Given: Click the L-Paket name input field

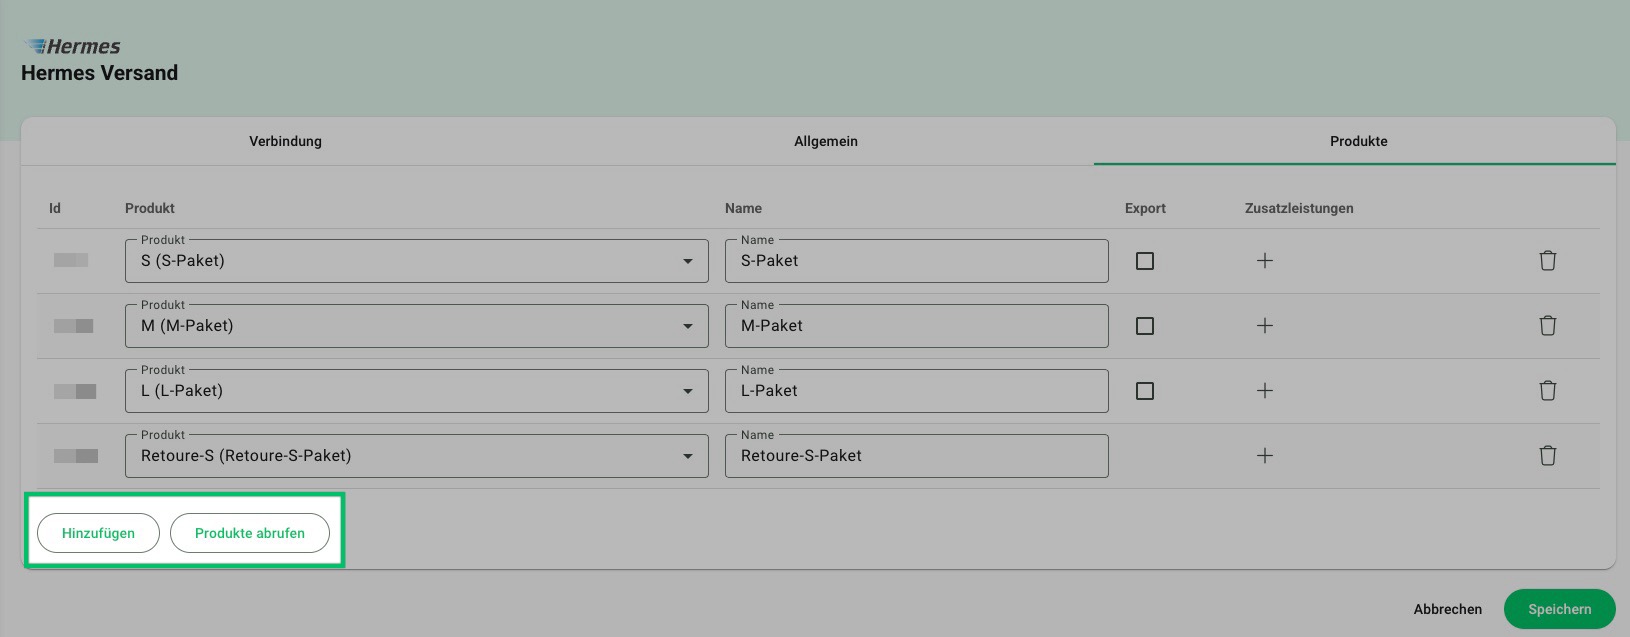Looking at the screenshot, I should tap(916, 391).
